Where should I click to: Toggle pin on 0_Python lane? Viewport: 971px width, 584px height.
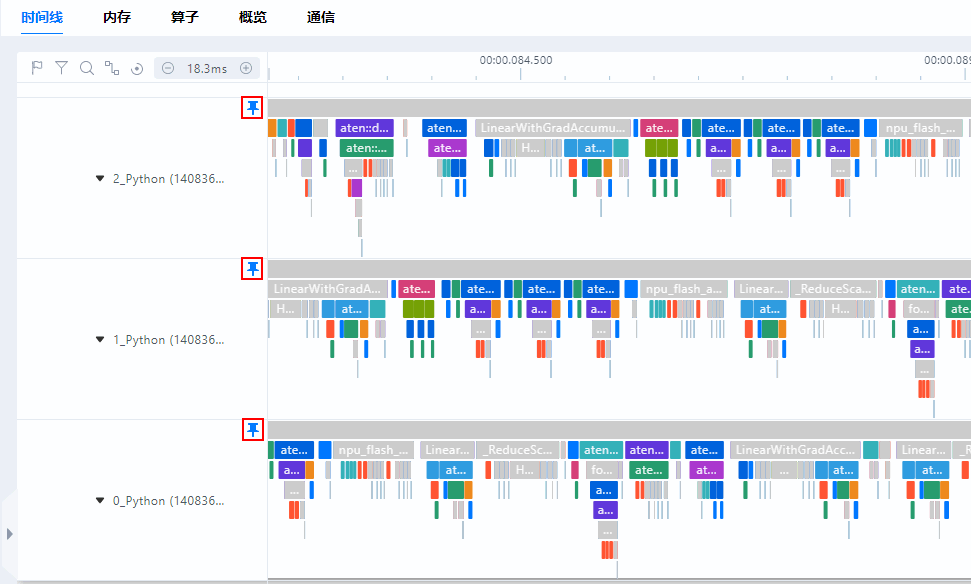[252, 430]
